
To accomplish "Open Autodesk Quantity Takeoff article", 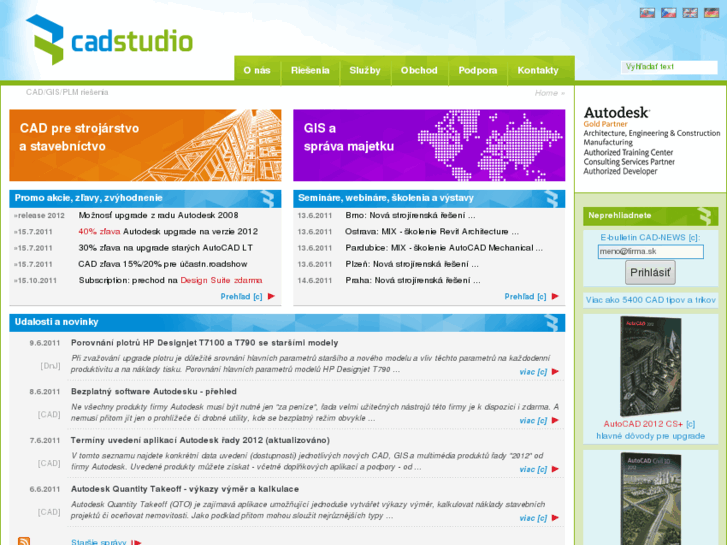I will tap(185, 489).
